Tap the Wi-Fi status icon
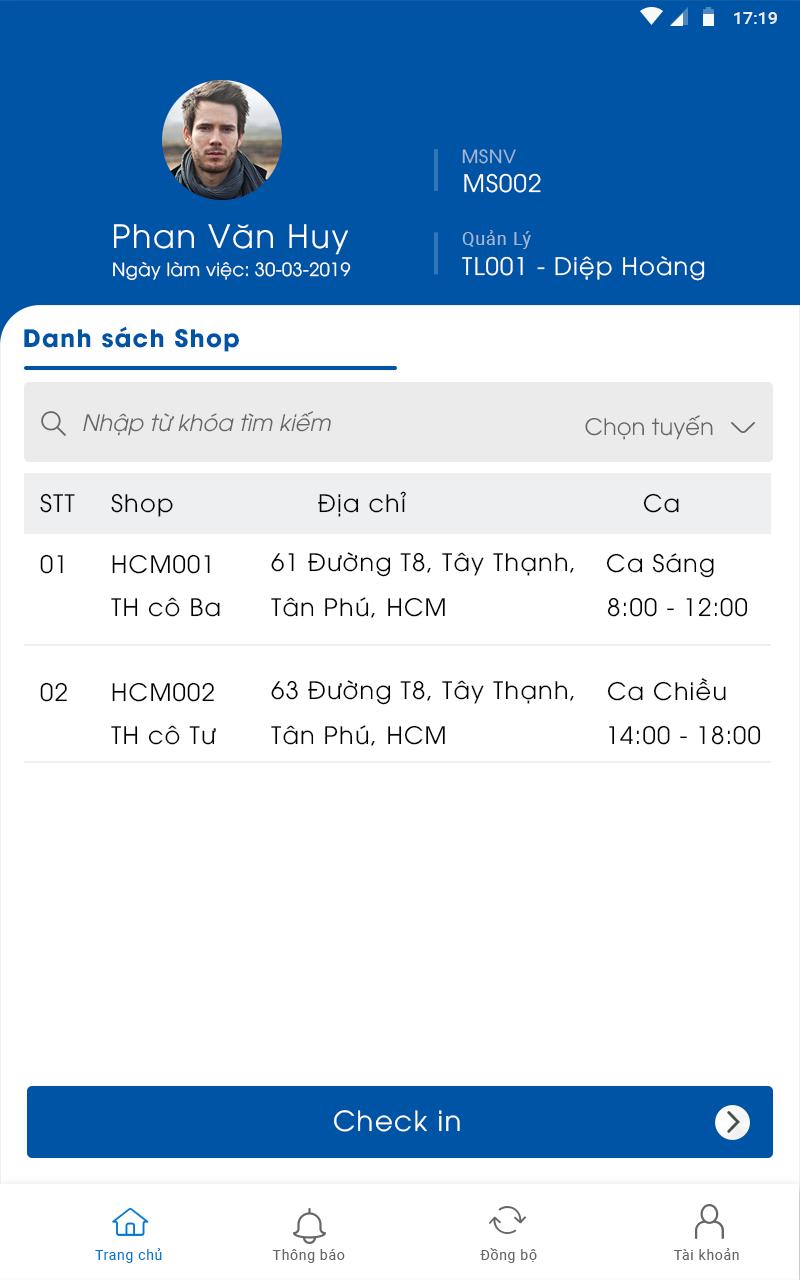 pyautogui.click(x=652, y=17)
